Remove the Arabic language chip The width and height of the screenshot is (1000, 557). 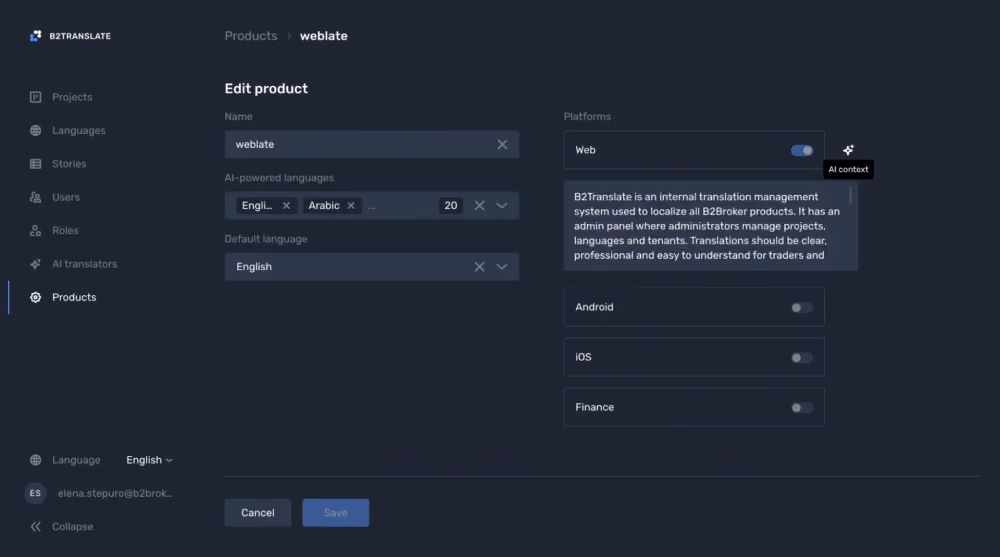tap(351, 205)
